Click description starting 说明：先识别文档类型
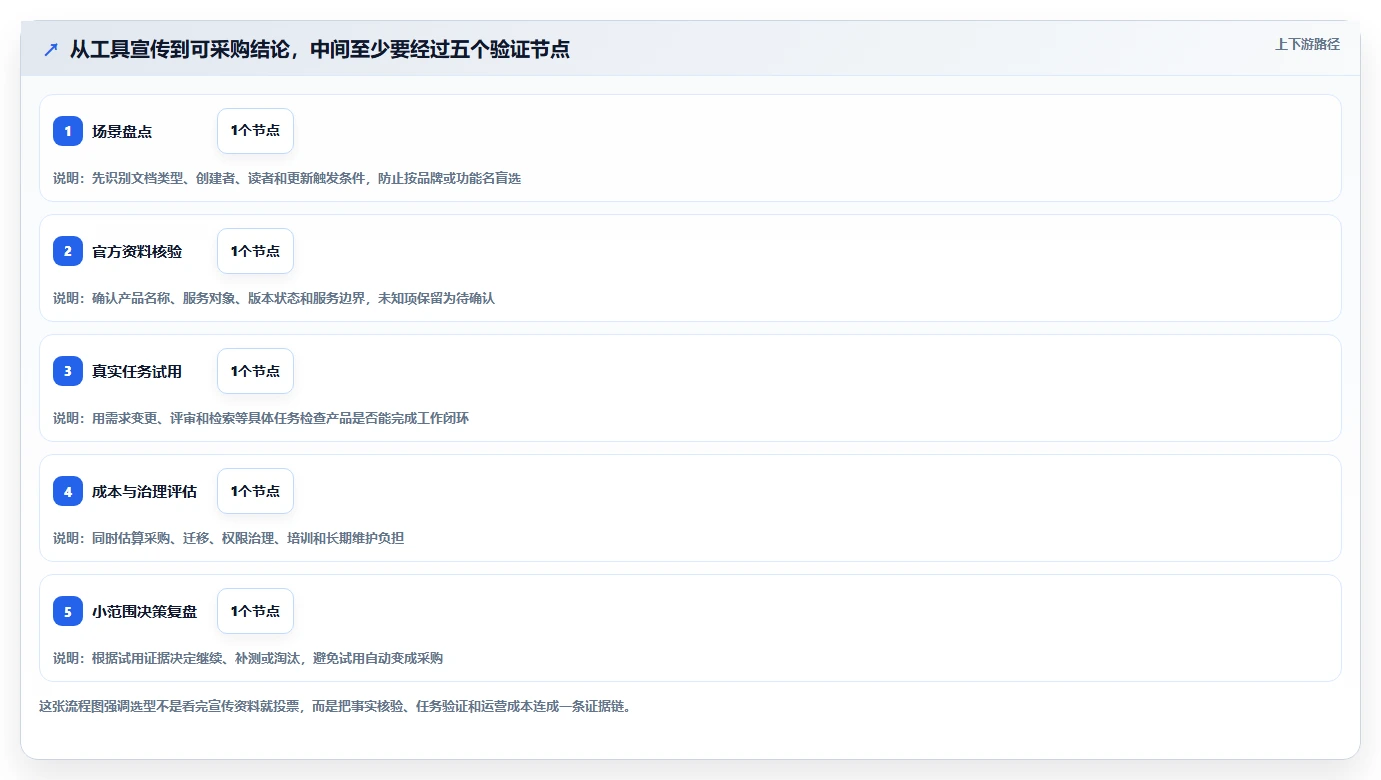 tap(287, 178)
